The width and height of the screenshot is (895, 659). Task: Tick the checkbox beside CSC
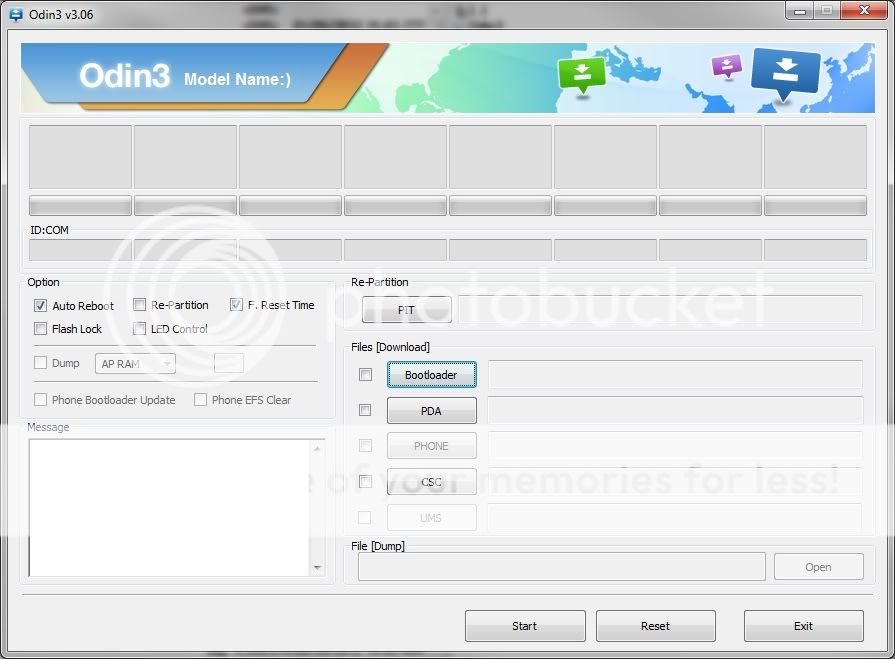pyautogui.click(x=366, y=482)
